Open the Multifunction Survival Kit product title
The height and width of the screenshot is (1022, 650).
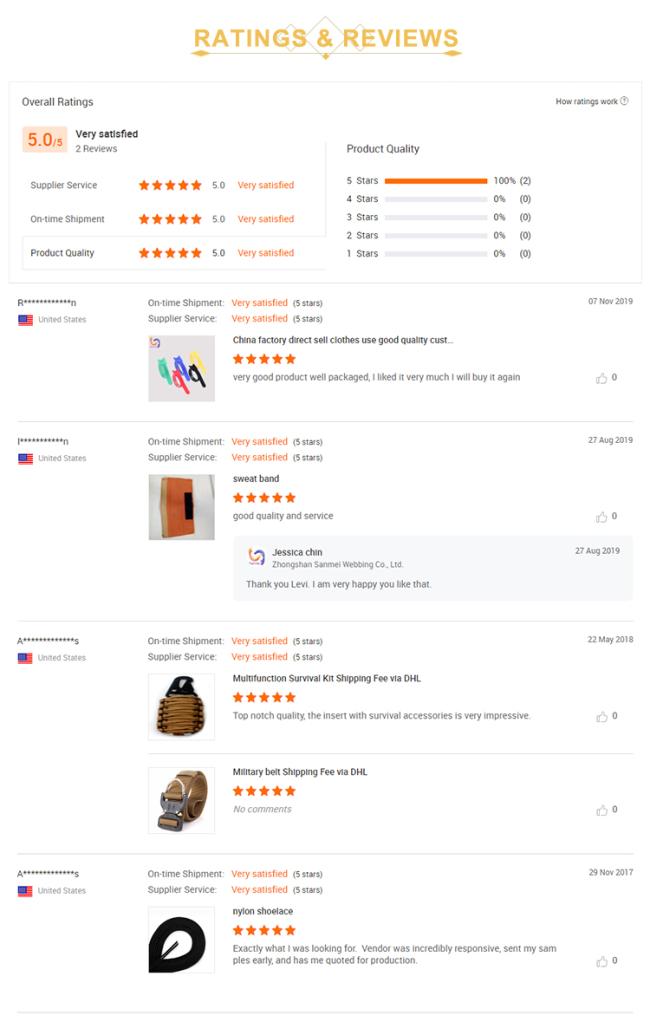[x=326, y=678]
